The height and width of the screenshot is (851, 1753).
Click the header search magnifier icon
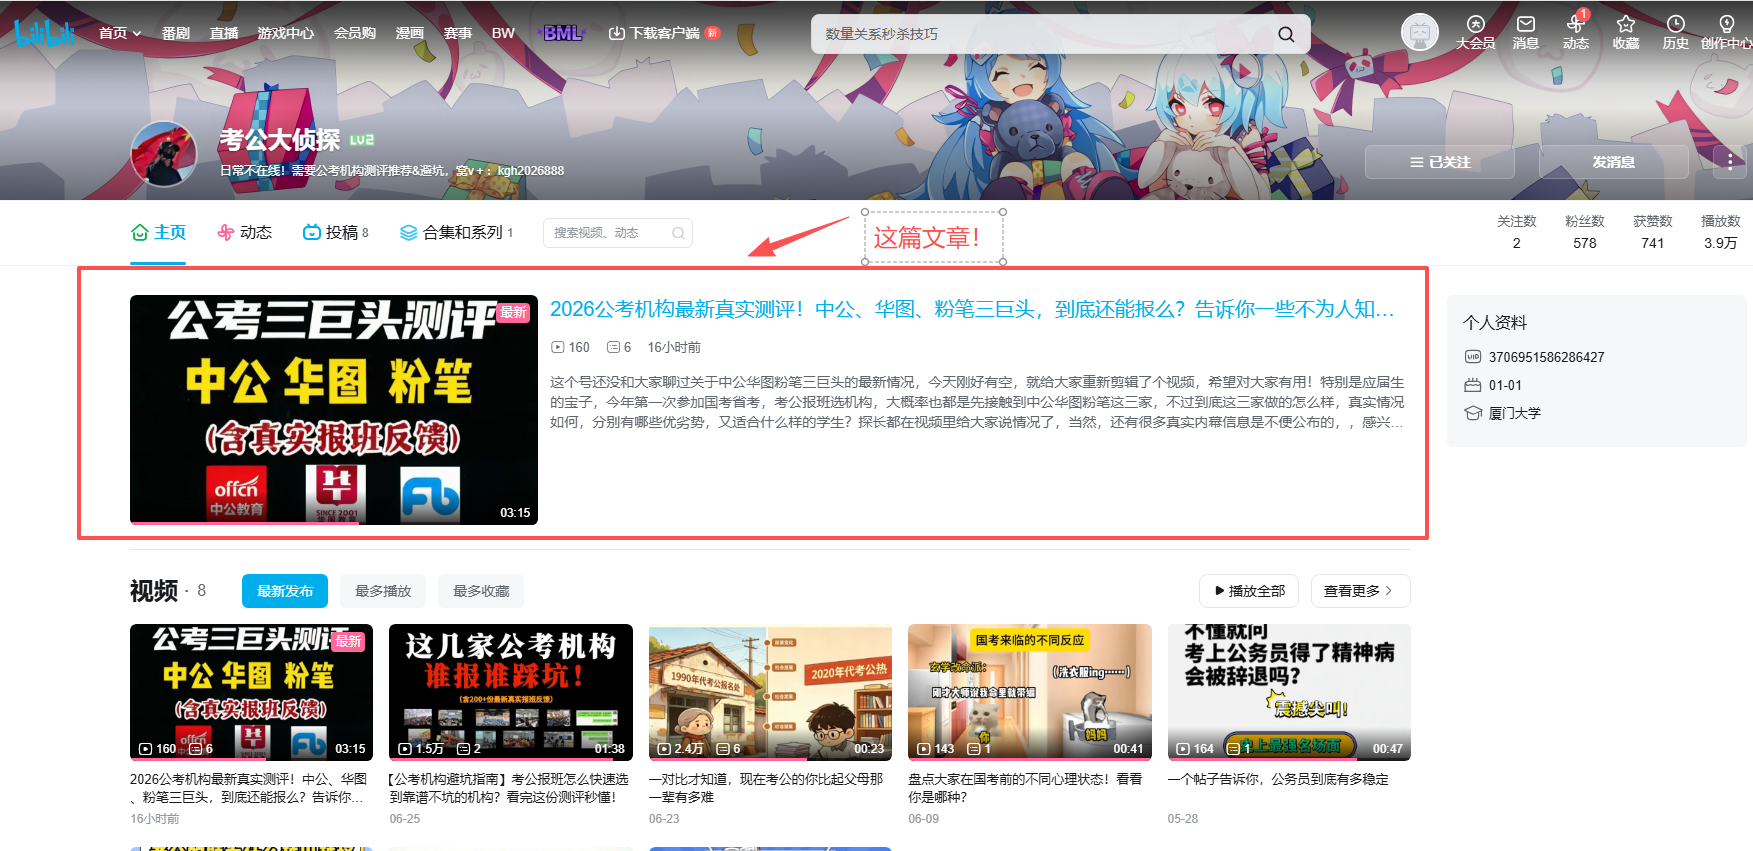pyautogui.click(x=1286, y=34)
